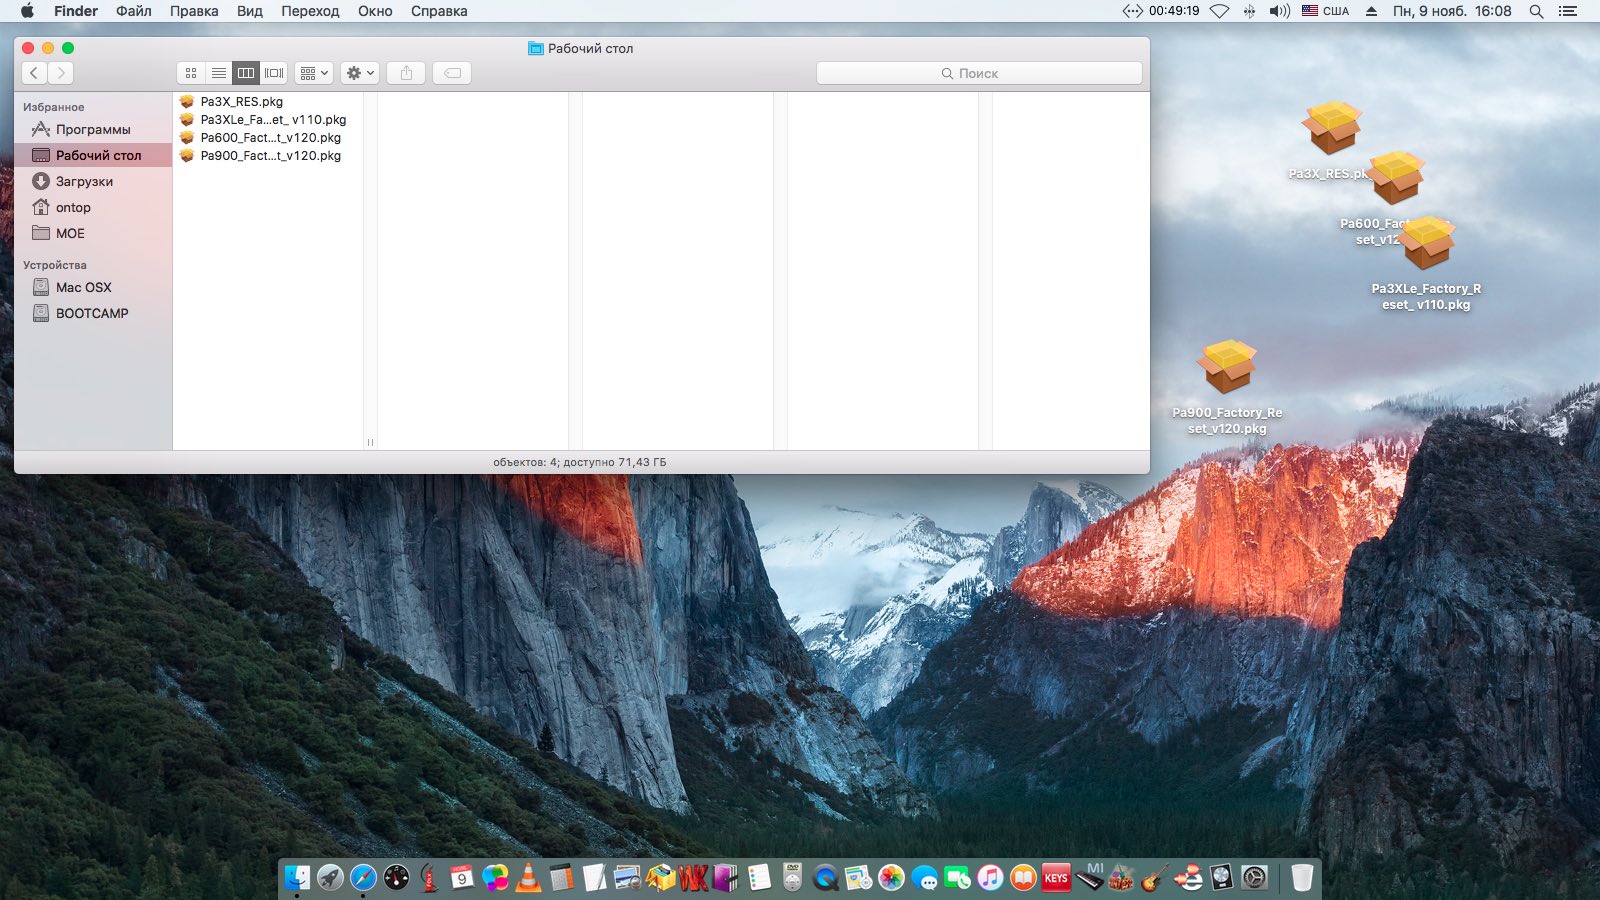The image size is (1600, 900).
Task: Open Finder from the Dock
Action: tap(297, 877)
